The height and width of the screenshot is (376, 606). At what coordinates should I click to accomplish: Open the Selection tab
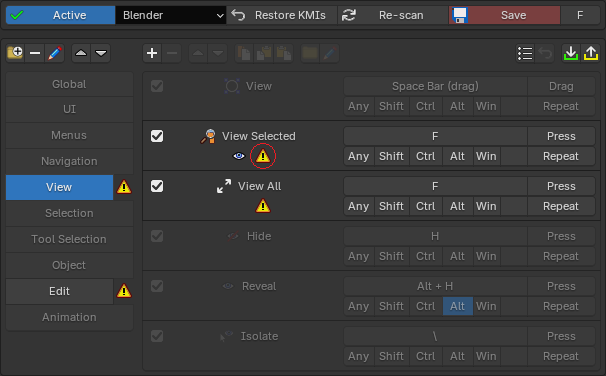[x=69, y=213]
